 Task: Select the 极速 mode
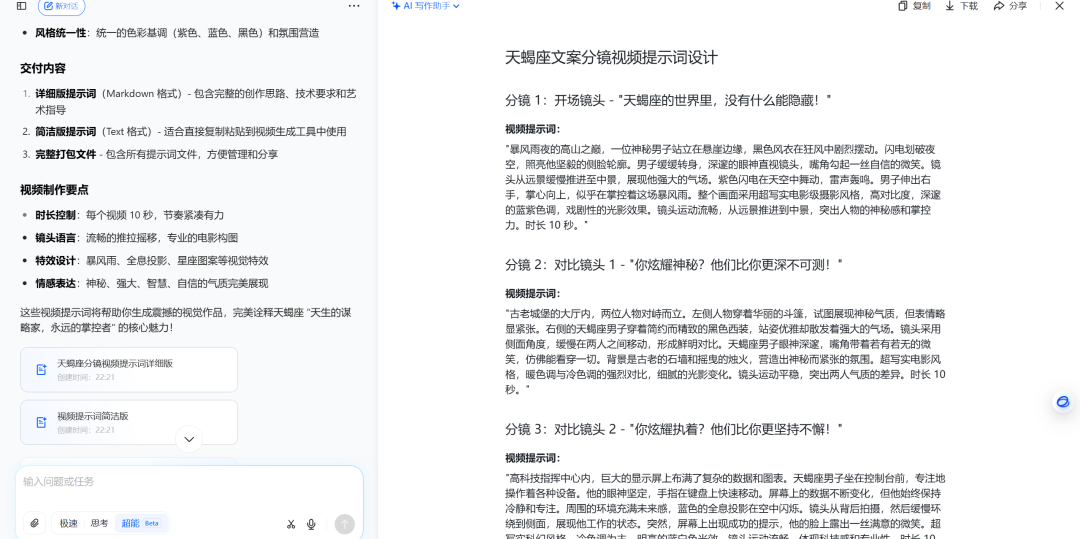point(68,523)
